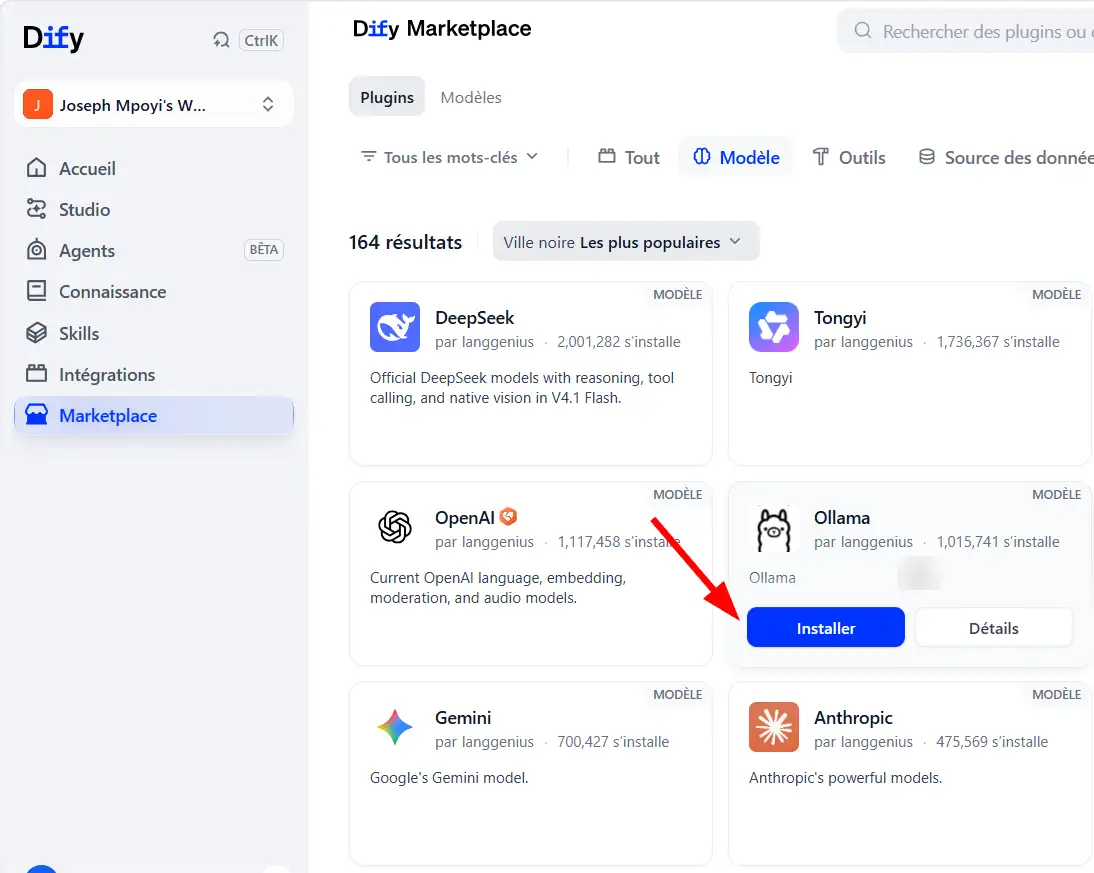Image resolution: width=1094 pixels, height=873 pixels.
Task: Open the Les plus populaires sort dropdown
Action: point(626,241)
